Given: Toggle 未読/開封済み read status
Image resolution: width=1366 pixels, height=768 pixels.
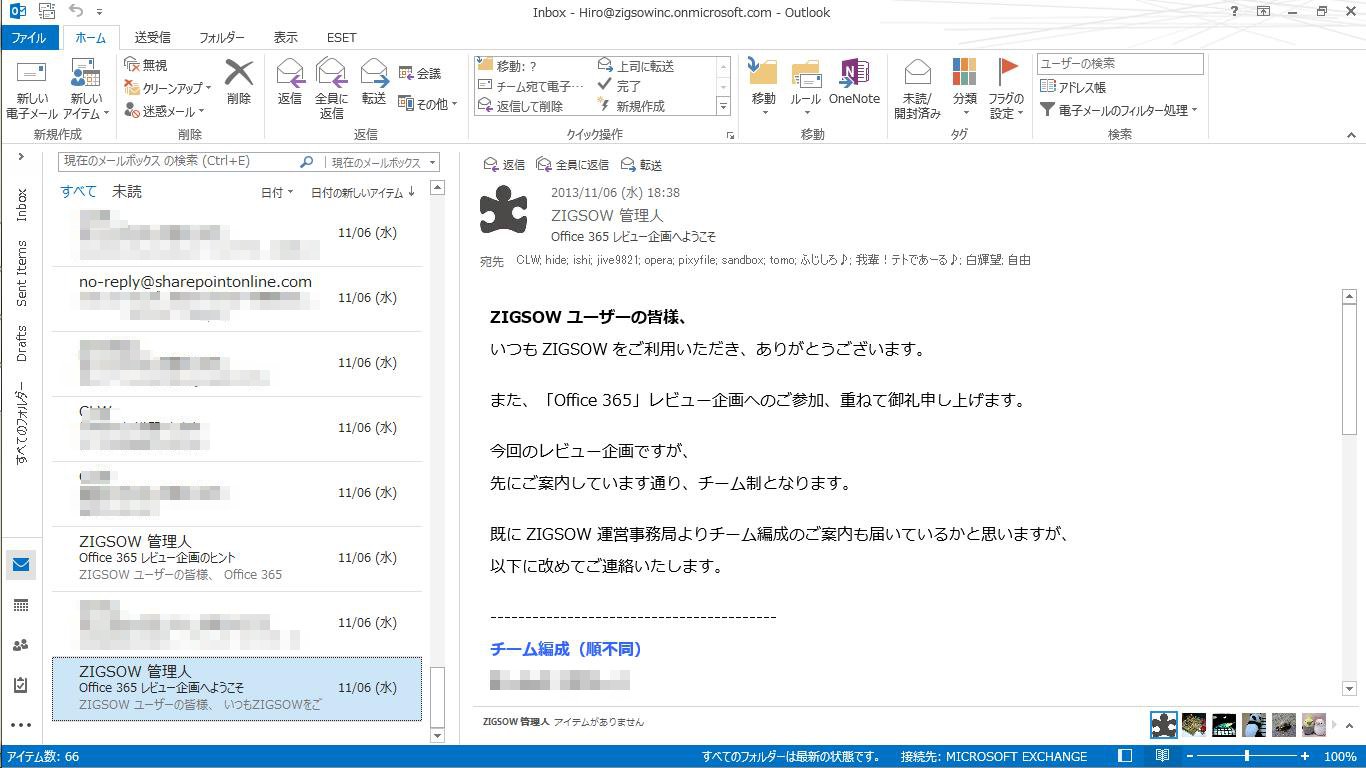Looking at the screenshot, I should point(917,89).
